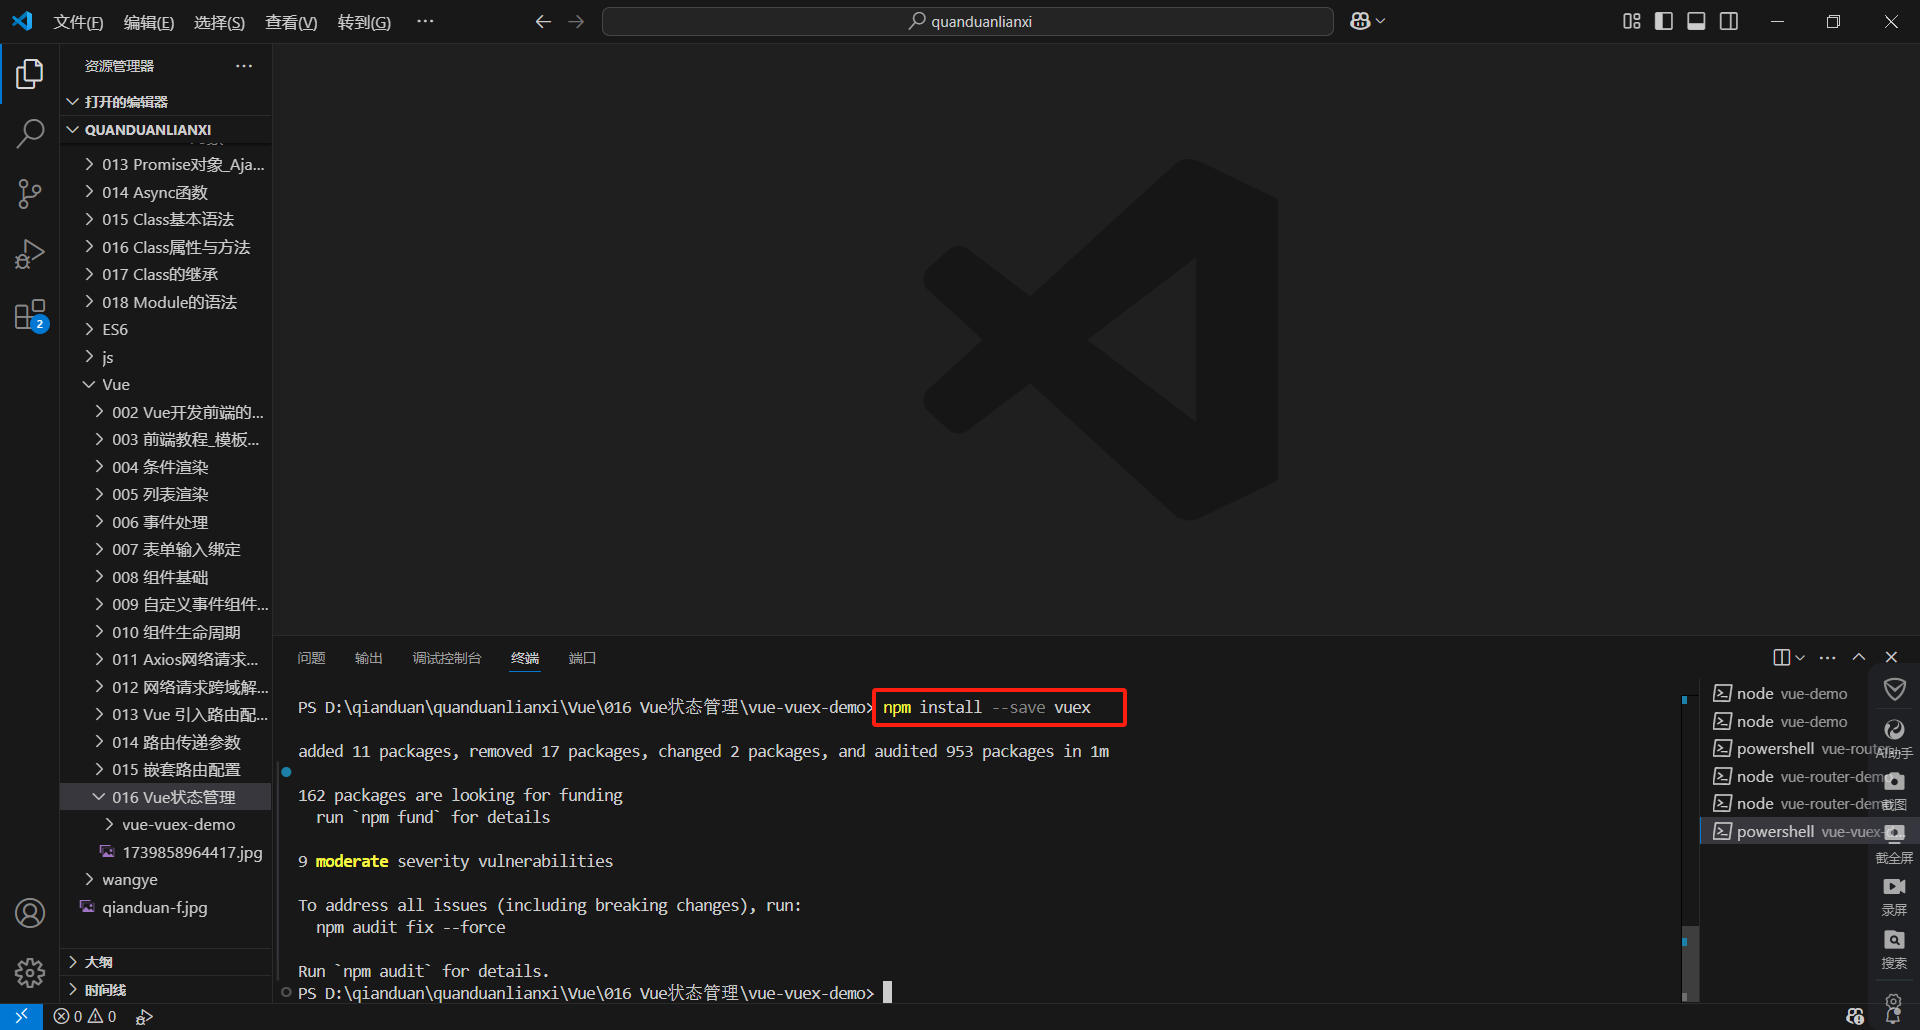Image resolution: width=1920 pixels, height=1030 pixels.
Task: Switch to the 端口 panel tab
Action: (x=582, y=658)
